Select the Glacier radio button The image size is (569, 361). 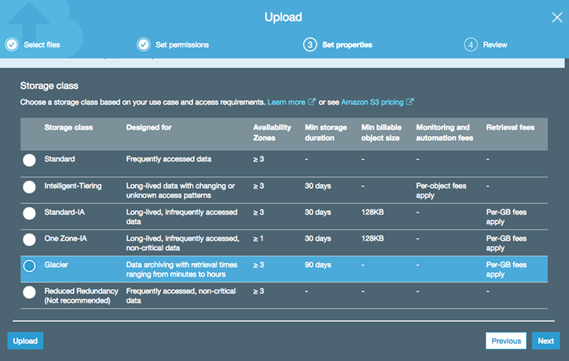point(29,266)
